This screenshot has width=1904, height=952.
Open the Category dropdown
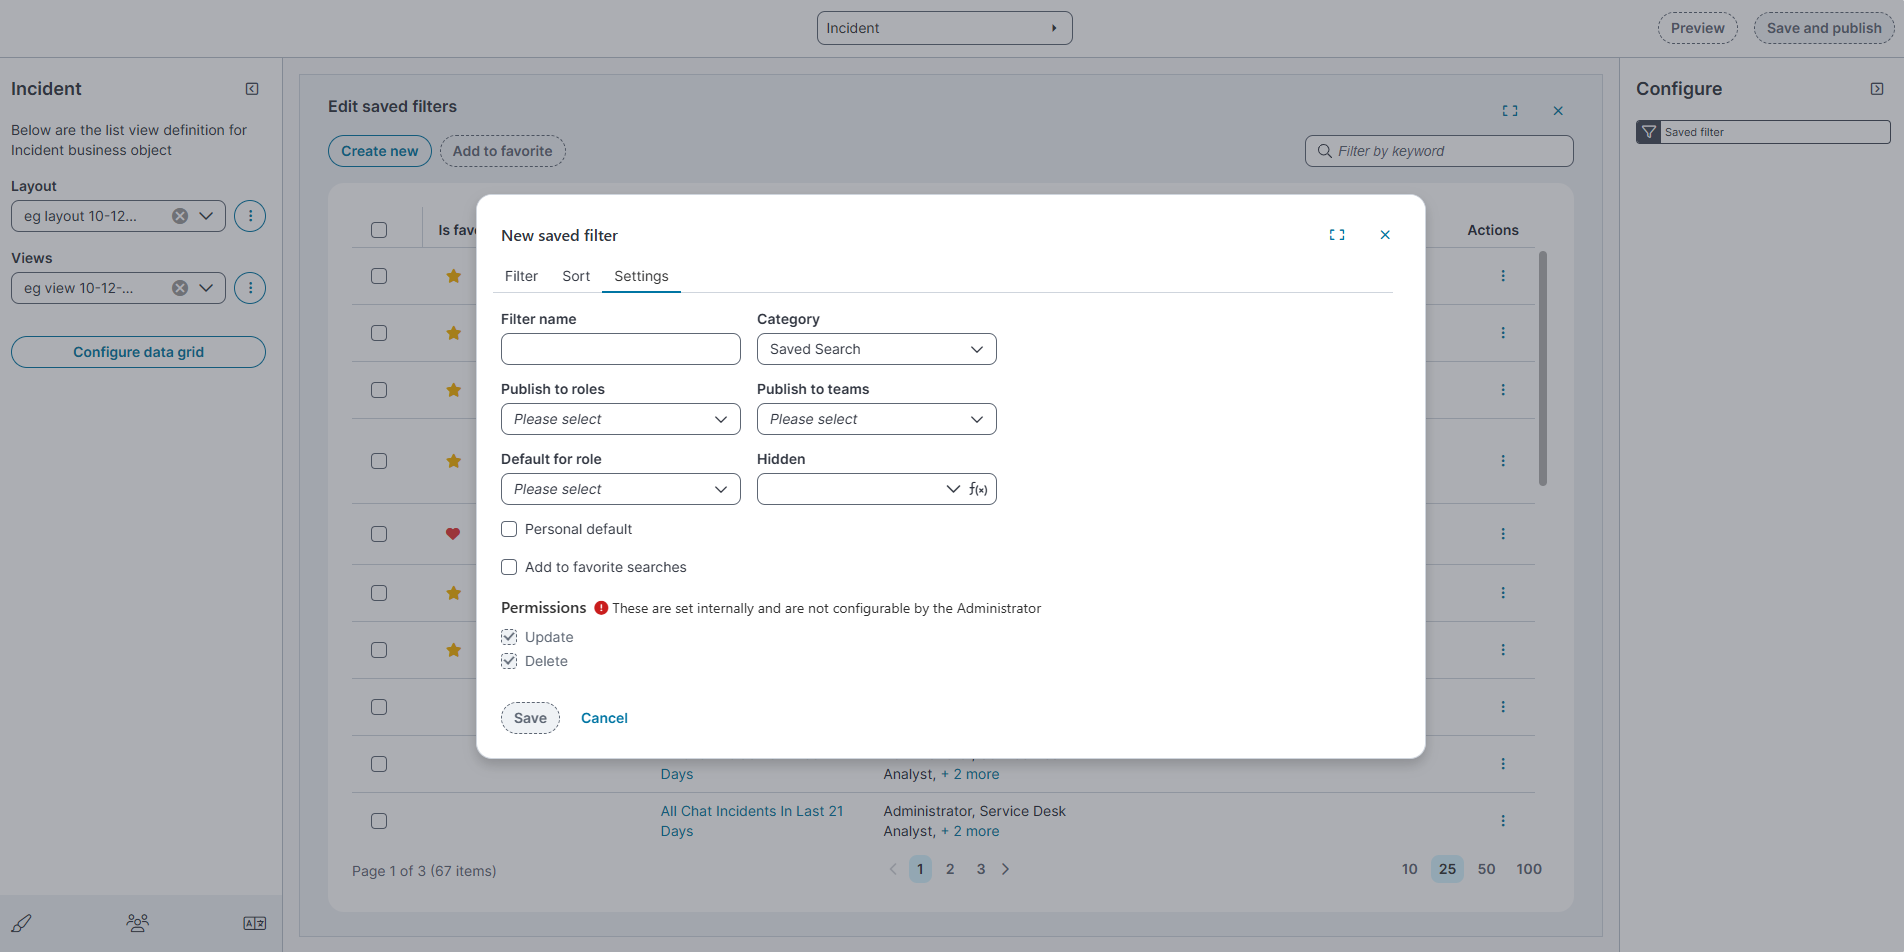click(x=876, y=349)
